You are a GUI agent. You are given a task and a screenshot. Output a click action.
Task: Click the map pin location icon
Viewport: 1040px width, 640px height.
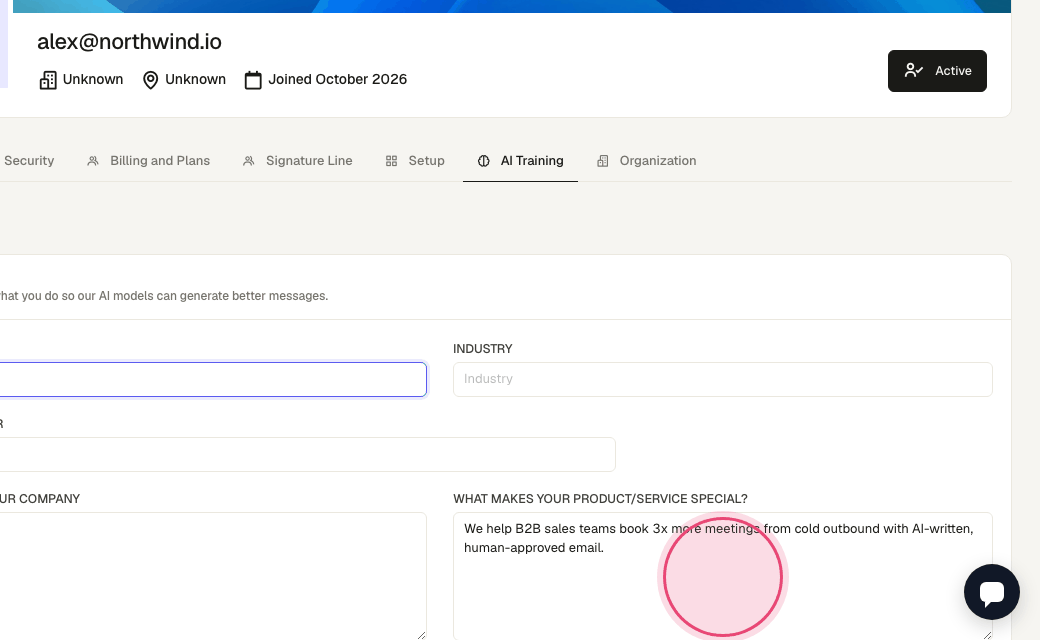click(151, 80)
